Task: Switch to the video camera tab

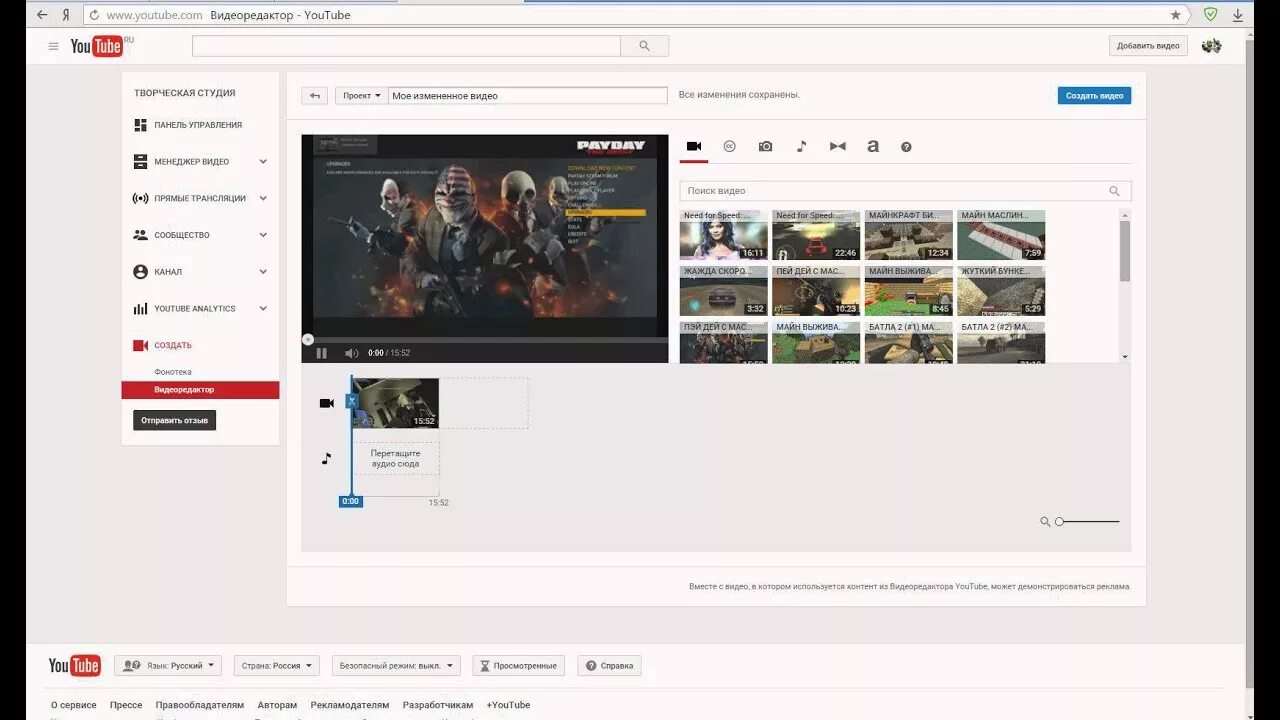Action: (x=694, y=146)
